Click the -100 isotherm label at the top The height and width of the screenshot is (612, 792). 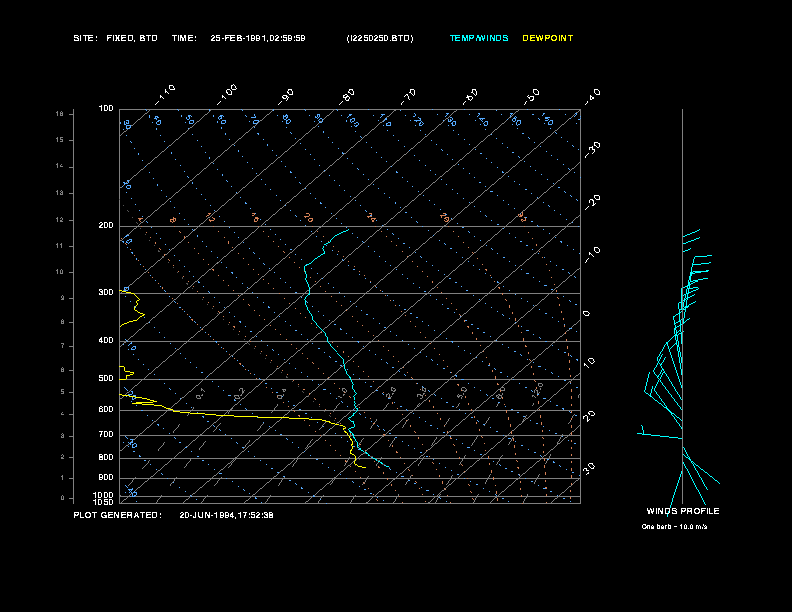[x=226, y=95]
